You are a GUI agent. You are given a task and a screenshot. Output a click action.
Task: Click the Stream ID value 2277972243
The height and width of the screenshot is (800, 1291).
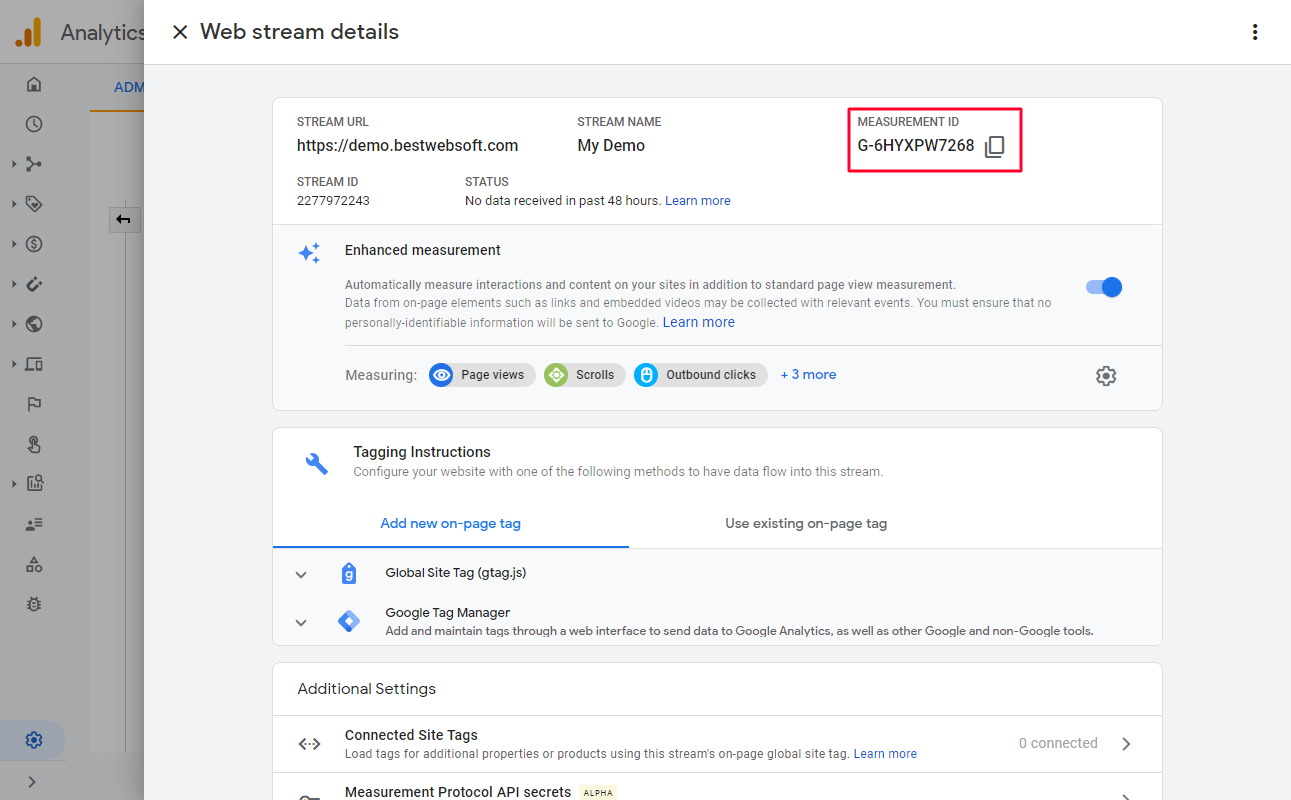point(333,201)
